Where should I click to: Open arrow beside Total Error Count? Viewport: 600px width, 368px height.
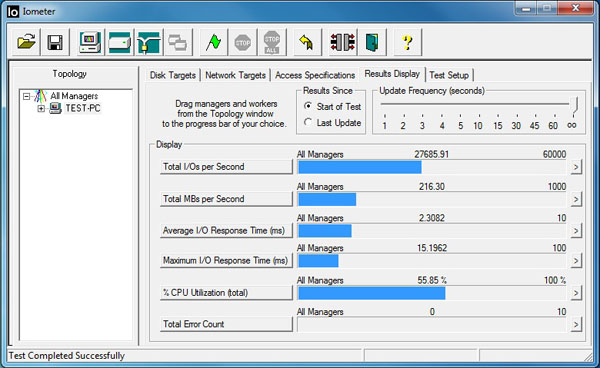(576, 324)
